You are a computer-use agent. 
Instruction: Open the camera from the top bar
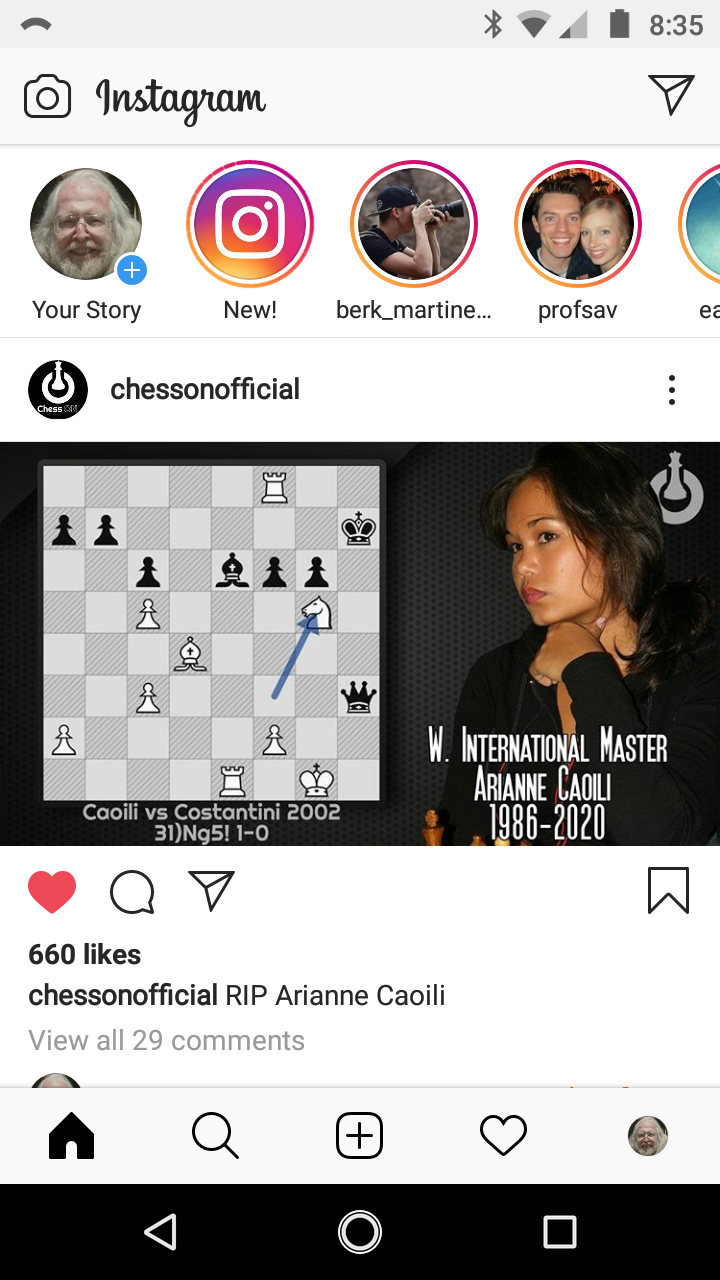click(47, 97)
